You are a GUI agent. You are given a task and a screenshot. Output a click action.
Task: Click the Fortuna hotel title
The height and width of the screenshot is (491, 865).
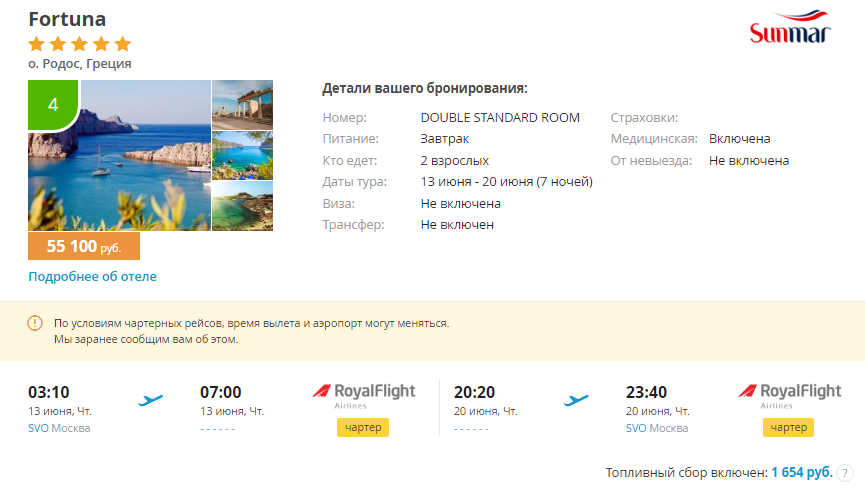coord(67,19)
